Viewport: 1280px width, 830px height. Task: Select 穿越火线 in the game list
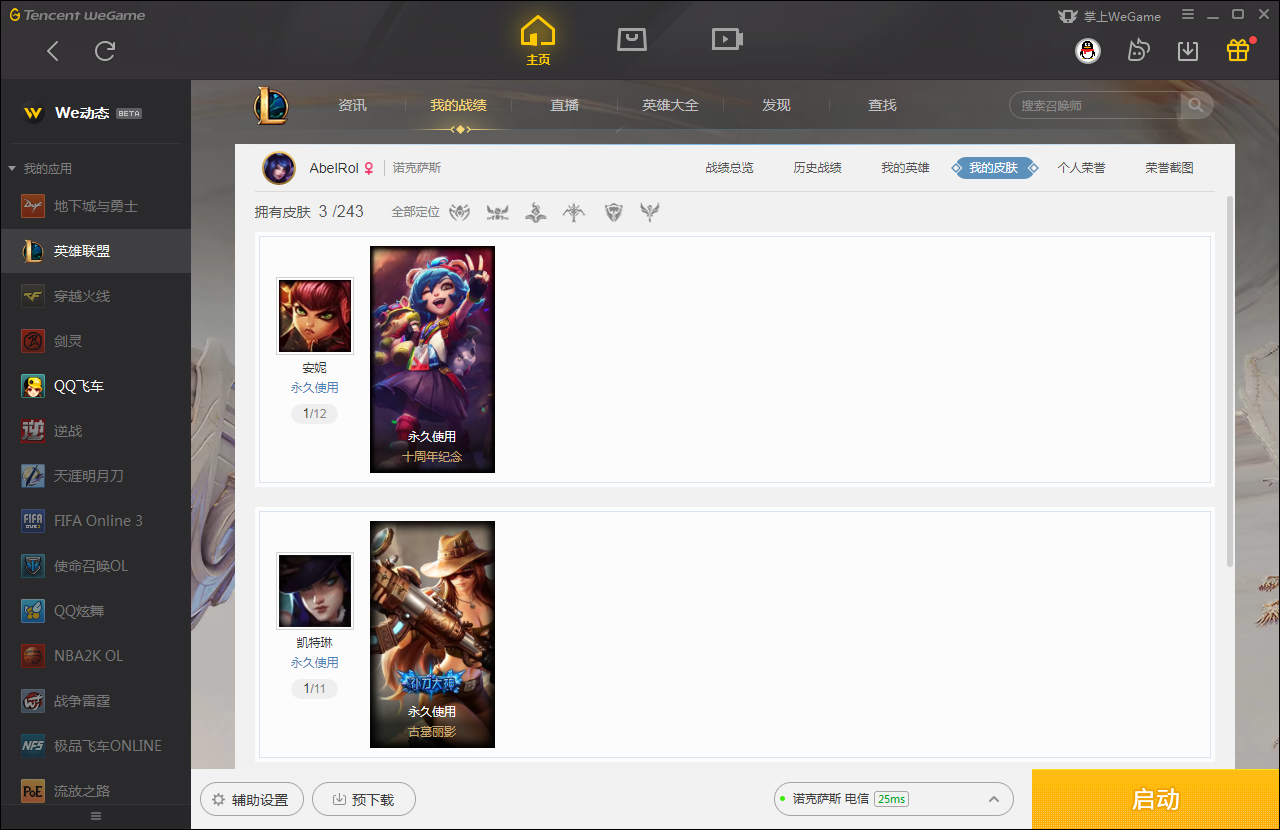click(95, 296)
